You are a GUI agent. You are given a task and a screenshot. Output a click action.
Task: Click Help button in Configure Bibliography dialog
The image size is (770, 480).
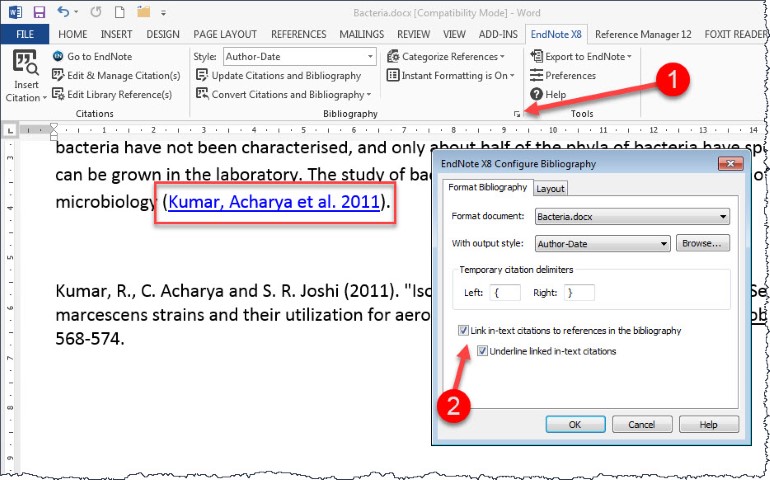pyautogui.click(x=708, y=424)
